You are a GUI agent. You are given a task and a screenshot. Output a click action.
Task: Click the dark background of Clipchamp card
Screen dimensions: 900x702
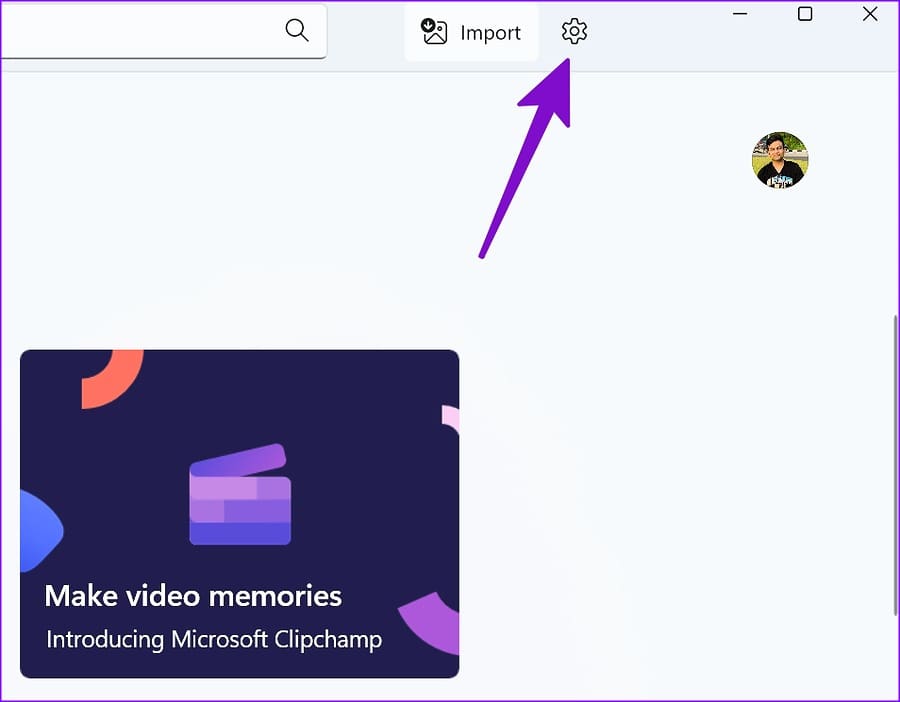click(x=344, y=402)
